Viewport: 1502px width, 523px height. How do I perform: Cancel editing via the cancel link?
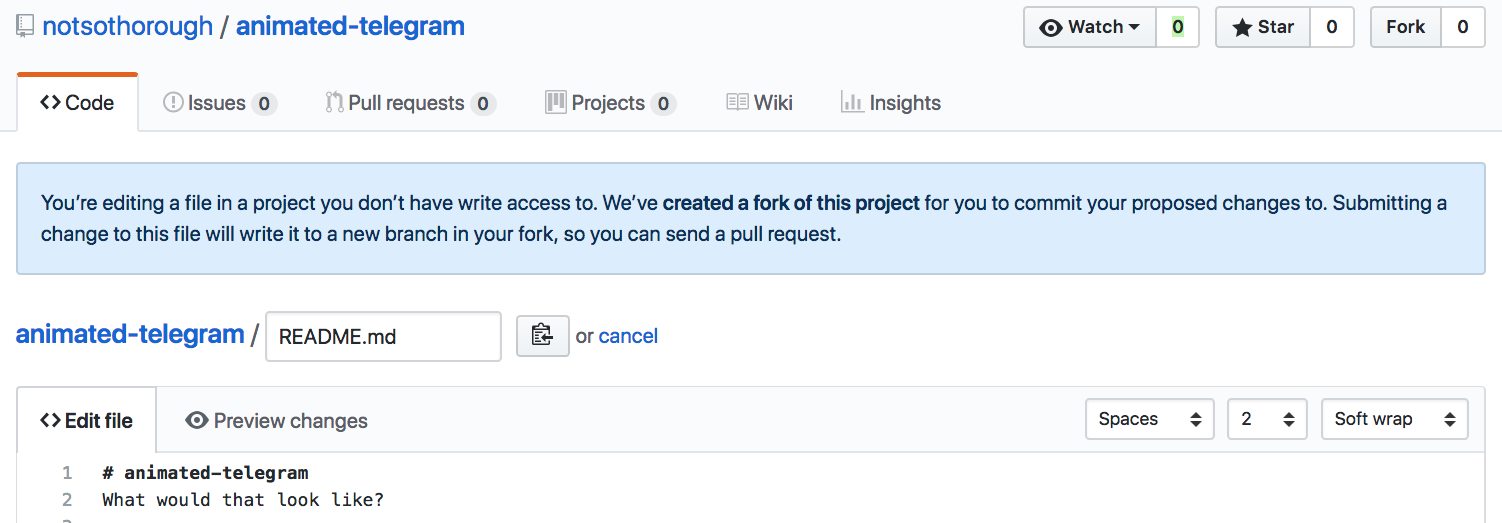click(x=628, y=336)
